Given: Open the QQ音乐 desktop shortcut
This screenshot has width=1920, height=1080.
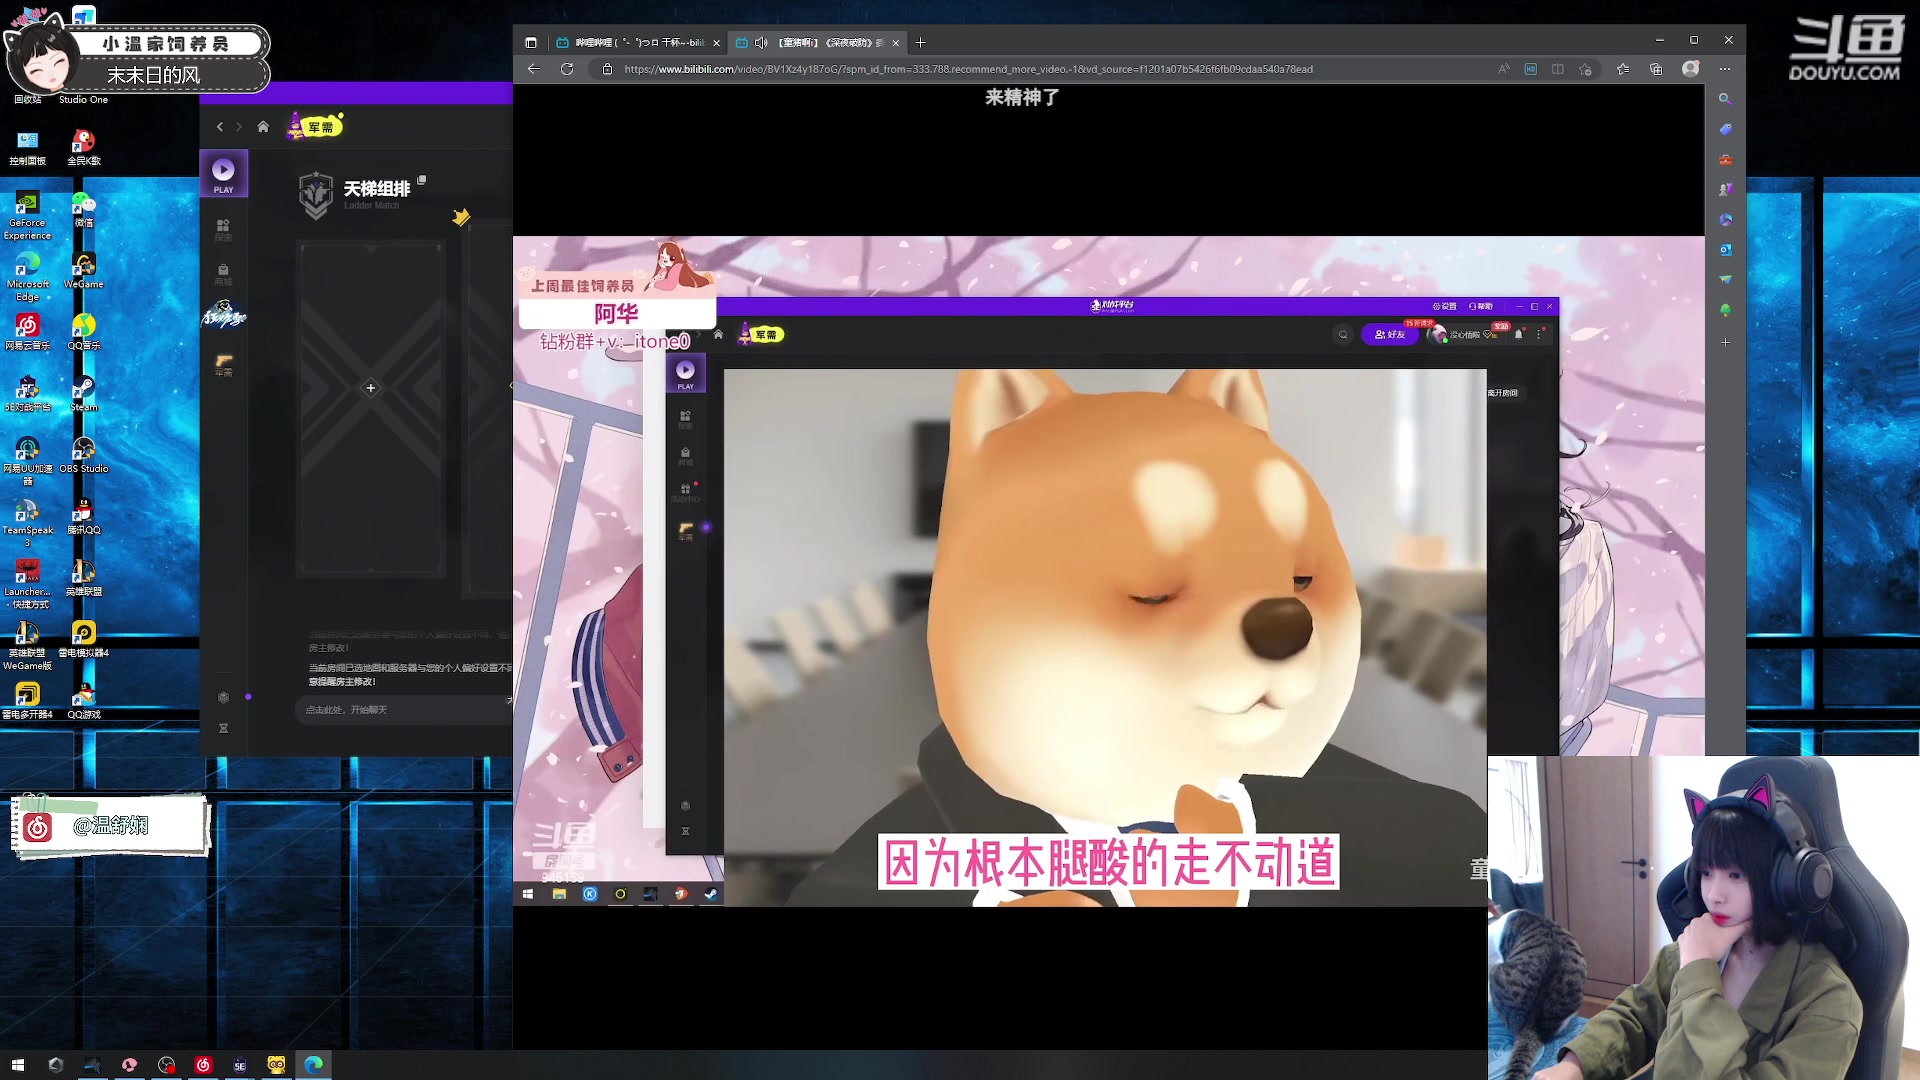Looking at the screenshot, I should point(84,332).
